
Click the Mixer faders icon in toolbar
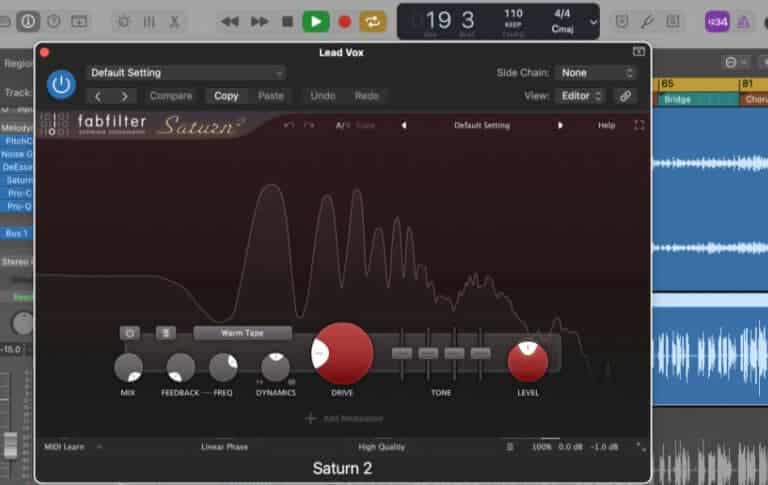click(x=149, y=22)
